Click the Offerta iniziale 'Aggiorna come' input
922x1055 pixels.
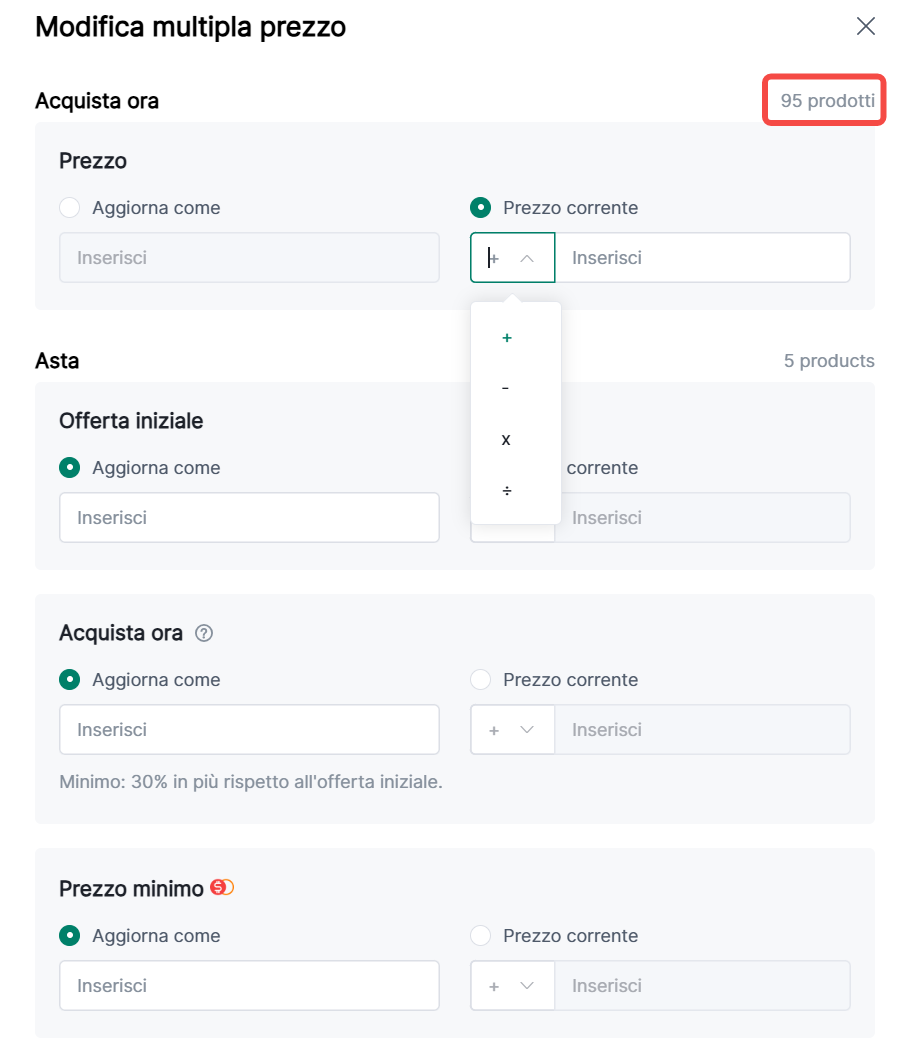249,518
